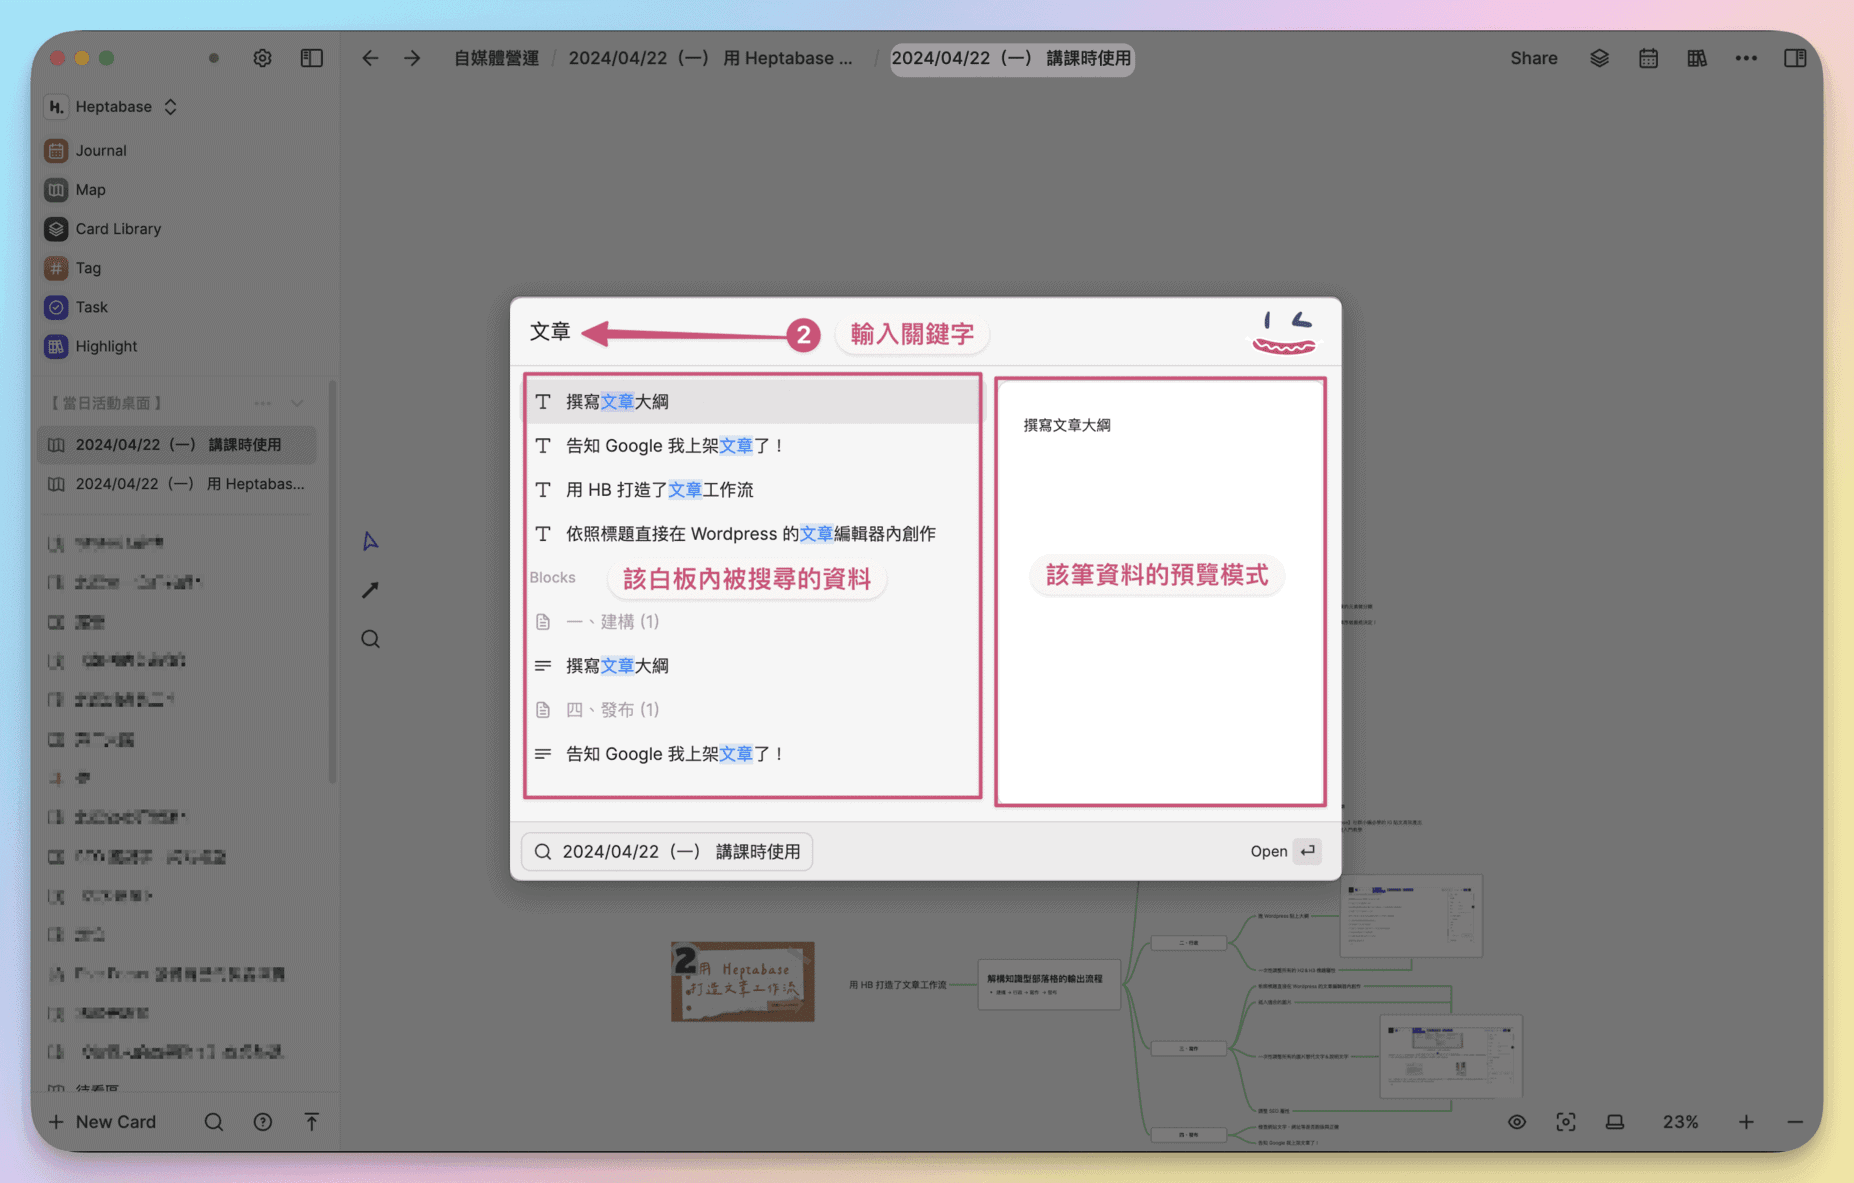Open the 用 Heptabase breadcrumb
The height and width of the screenshot is (1183, 1854).
tap(710, 58)
